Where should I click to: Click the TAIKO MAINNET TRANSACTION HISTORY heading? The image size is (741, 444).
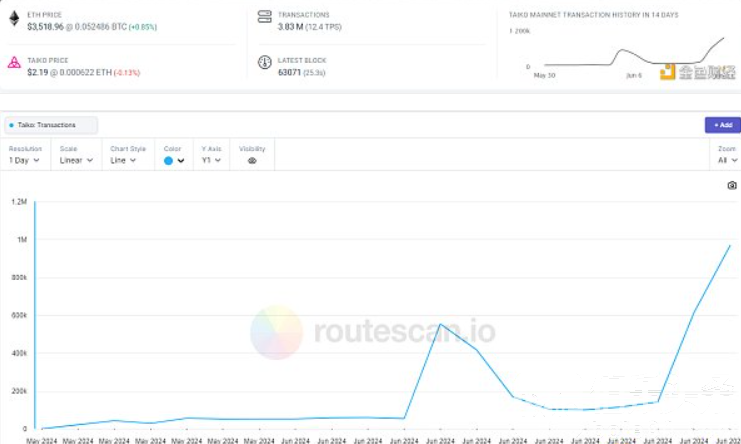point(593,15)
